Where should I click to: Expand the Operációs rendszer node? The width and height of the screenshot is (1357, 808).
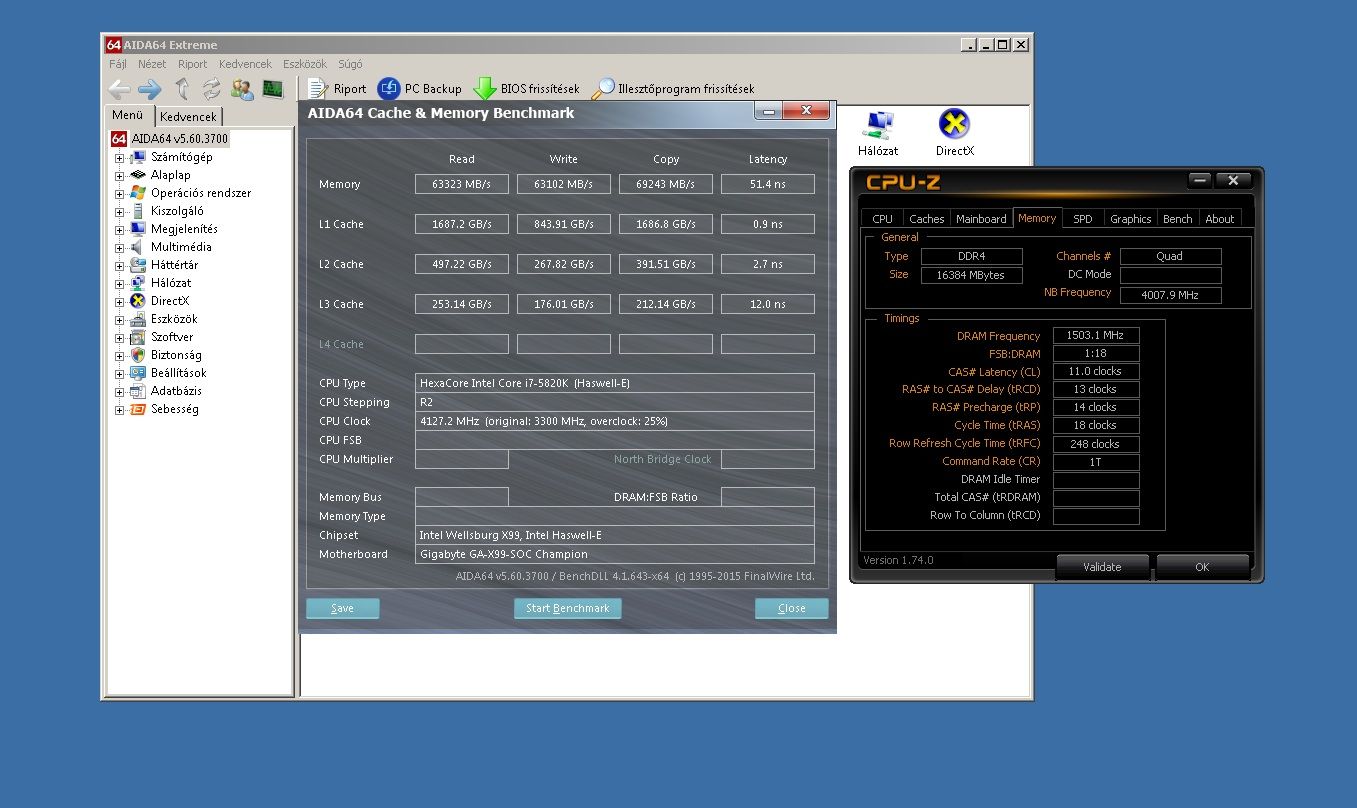click(120, 194)
